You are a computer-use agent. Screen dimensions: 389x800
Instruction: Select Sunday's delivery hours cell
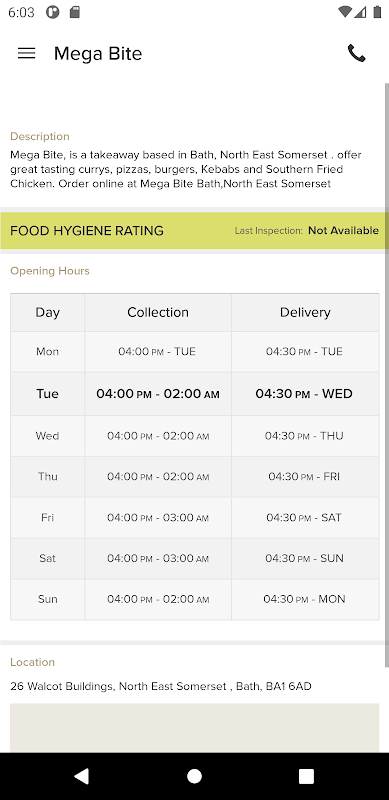(305, 599)
